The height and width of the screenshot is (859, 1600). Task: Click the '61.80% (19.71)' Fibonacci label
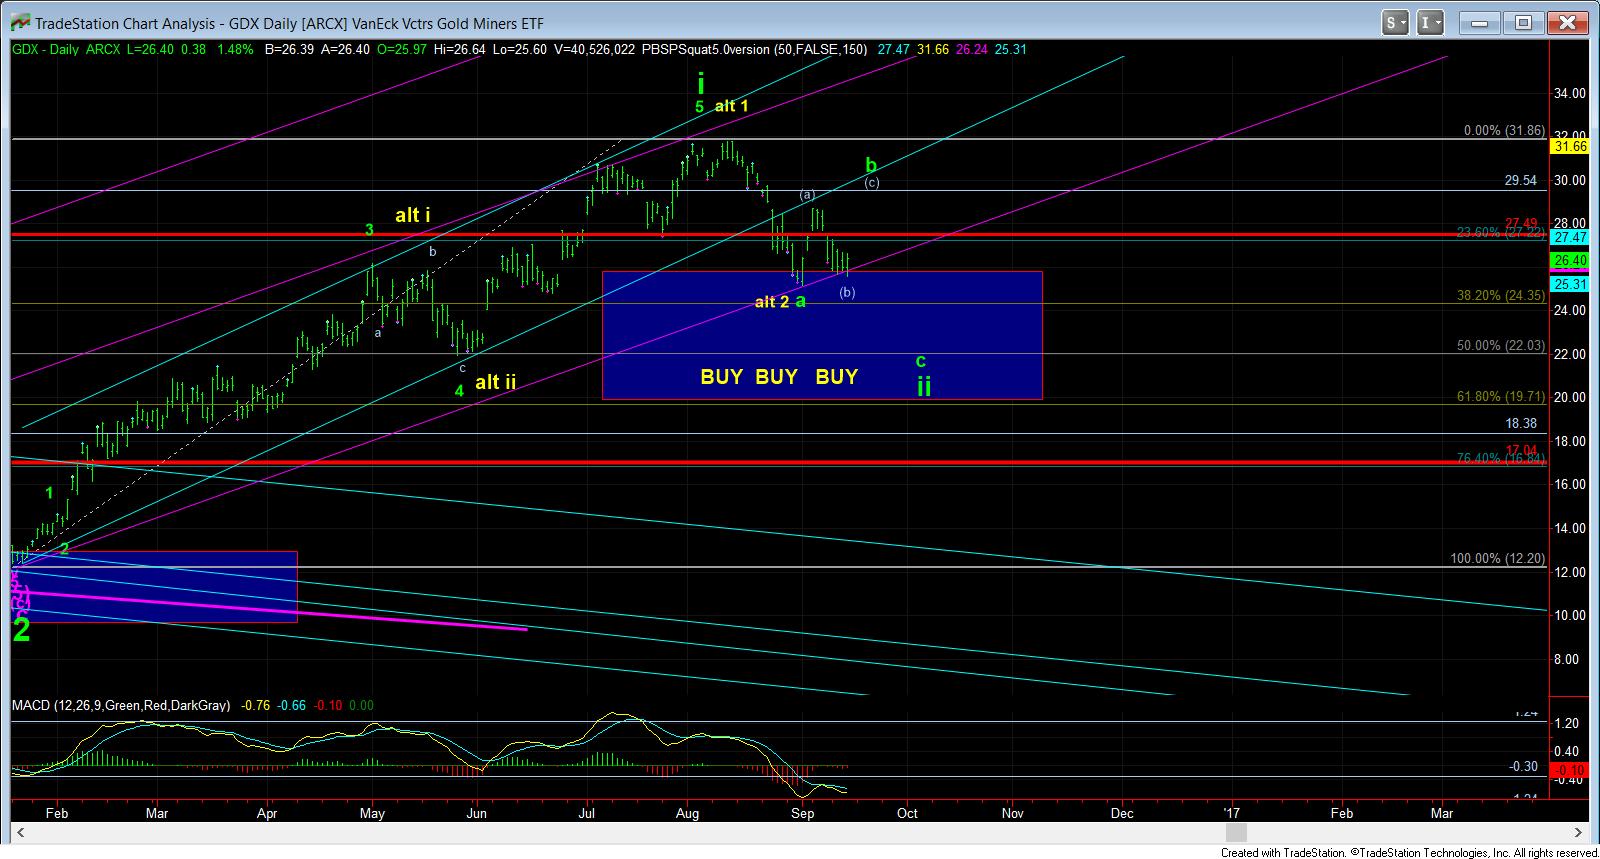click(1502, 397)
